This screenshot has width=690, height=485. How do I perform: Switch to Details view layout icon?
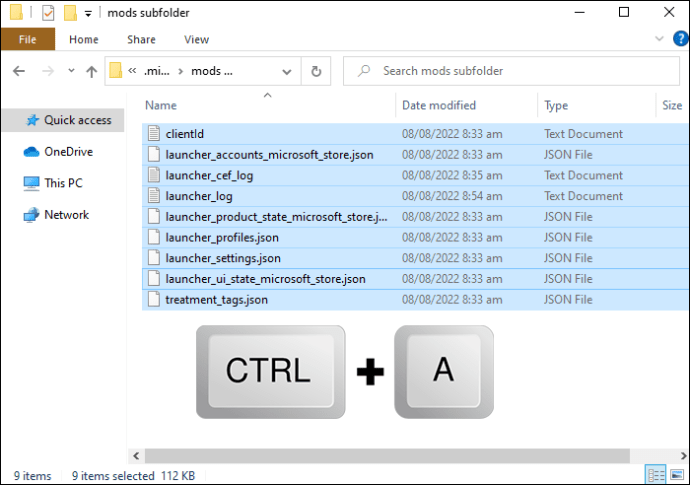656,475
